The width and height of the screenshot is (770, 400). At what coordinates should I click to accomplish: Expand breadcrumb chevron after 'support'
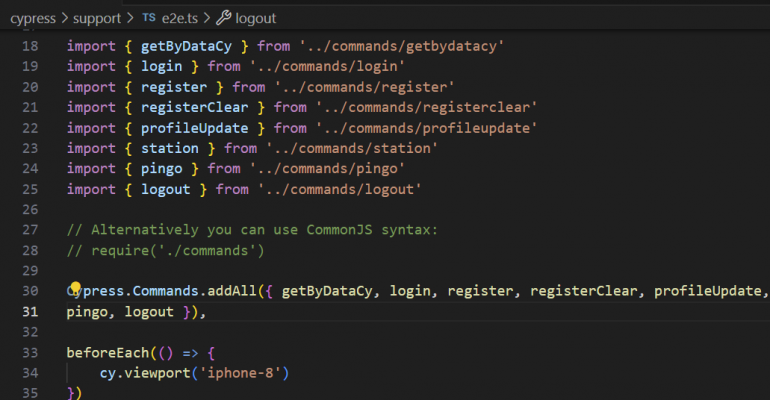click(130, 18)
